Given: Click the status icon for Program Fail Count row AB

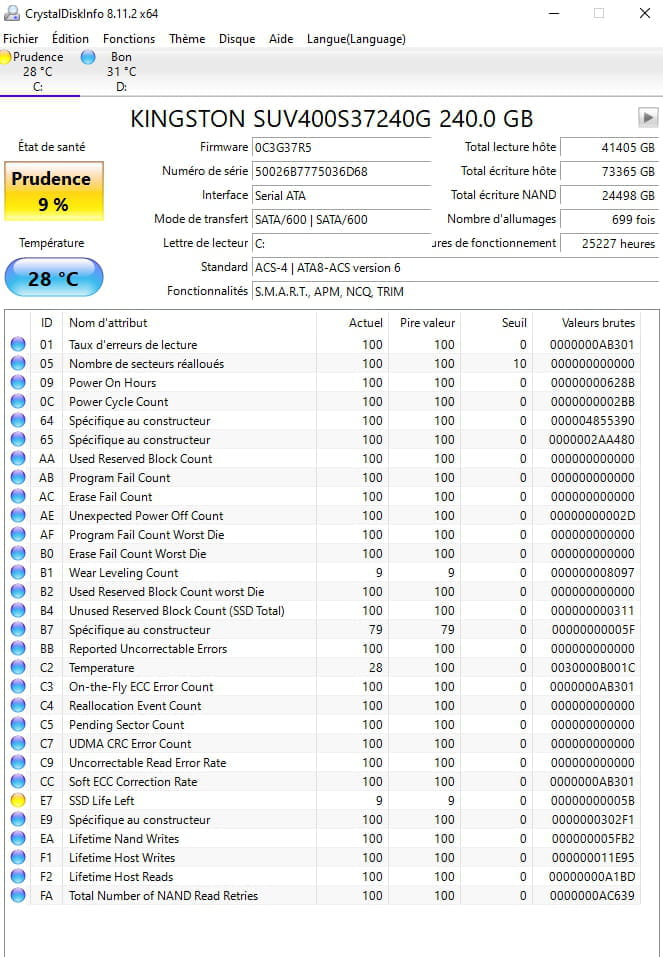Looking at the screenshot, I should click(x=18, y=477).
